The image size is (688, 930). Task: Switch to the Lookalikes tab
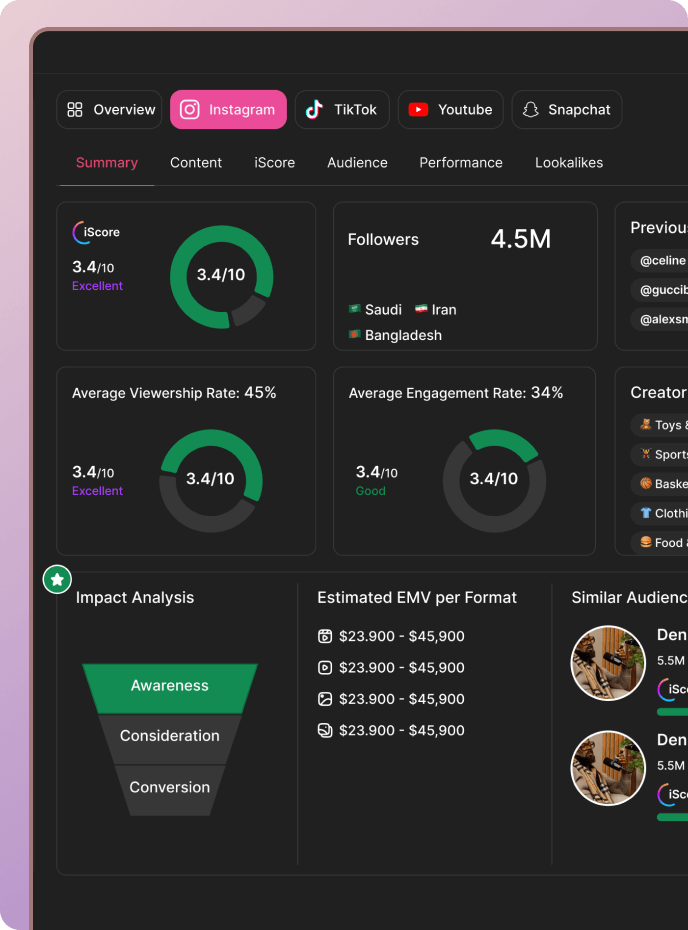pos(569,163)
